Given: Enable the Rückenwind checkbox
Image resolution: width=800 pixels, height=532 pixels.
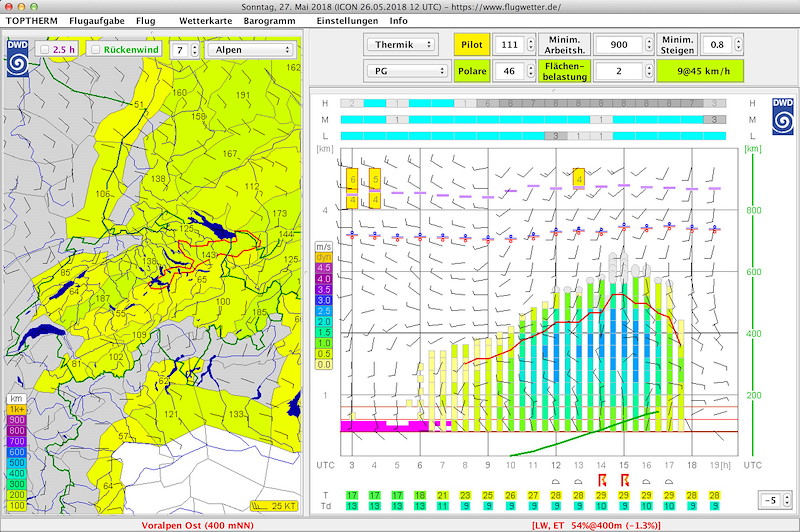Looking at the screenshot, I should point(96,49).
